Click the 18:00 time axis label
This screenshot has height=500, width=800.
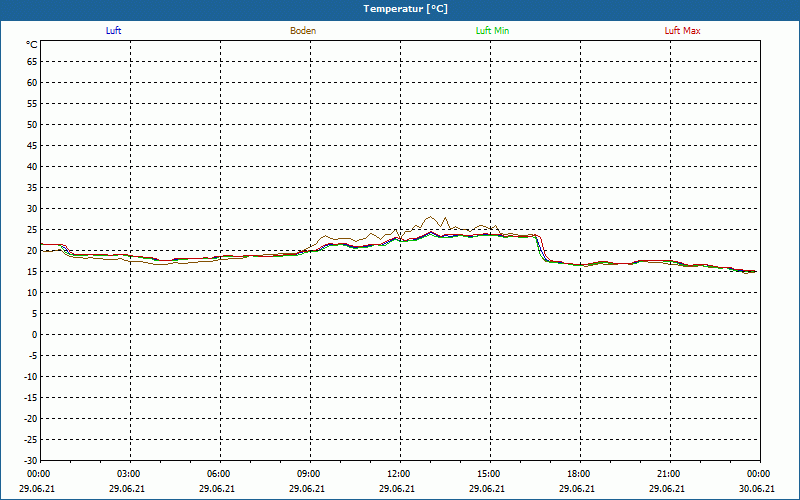click(579, 474)
